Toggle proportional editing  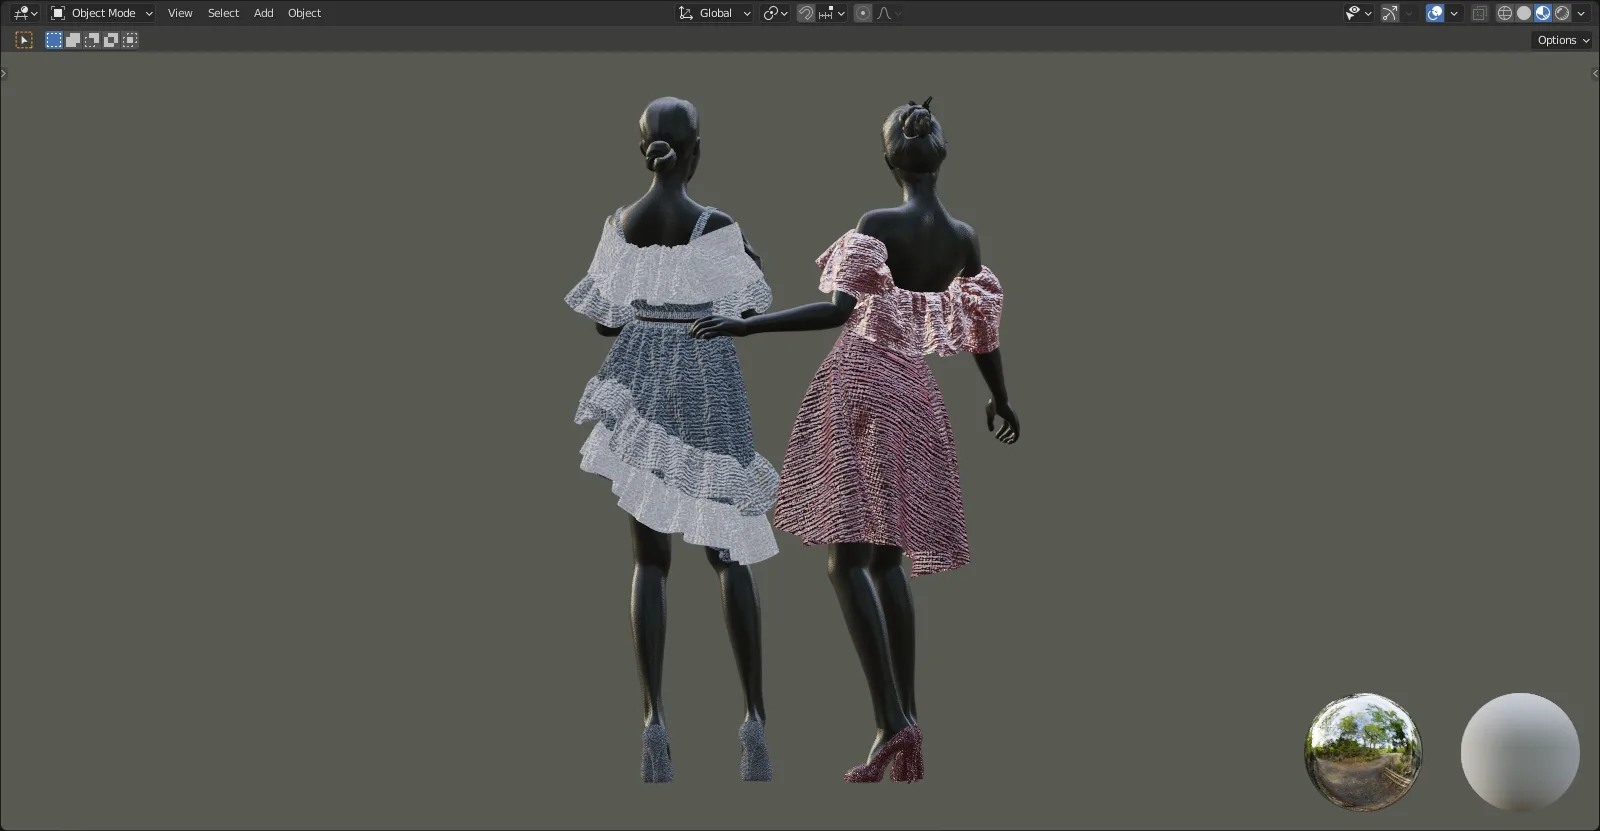click(x=863, y=13)
